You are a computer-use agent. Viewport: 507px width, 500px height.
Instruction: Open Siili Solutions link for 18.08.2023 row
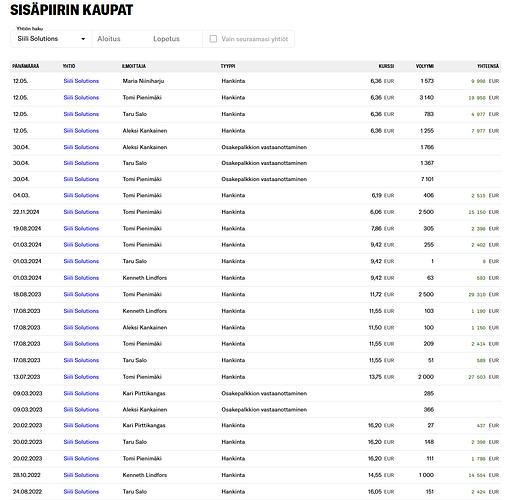81,294
